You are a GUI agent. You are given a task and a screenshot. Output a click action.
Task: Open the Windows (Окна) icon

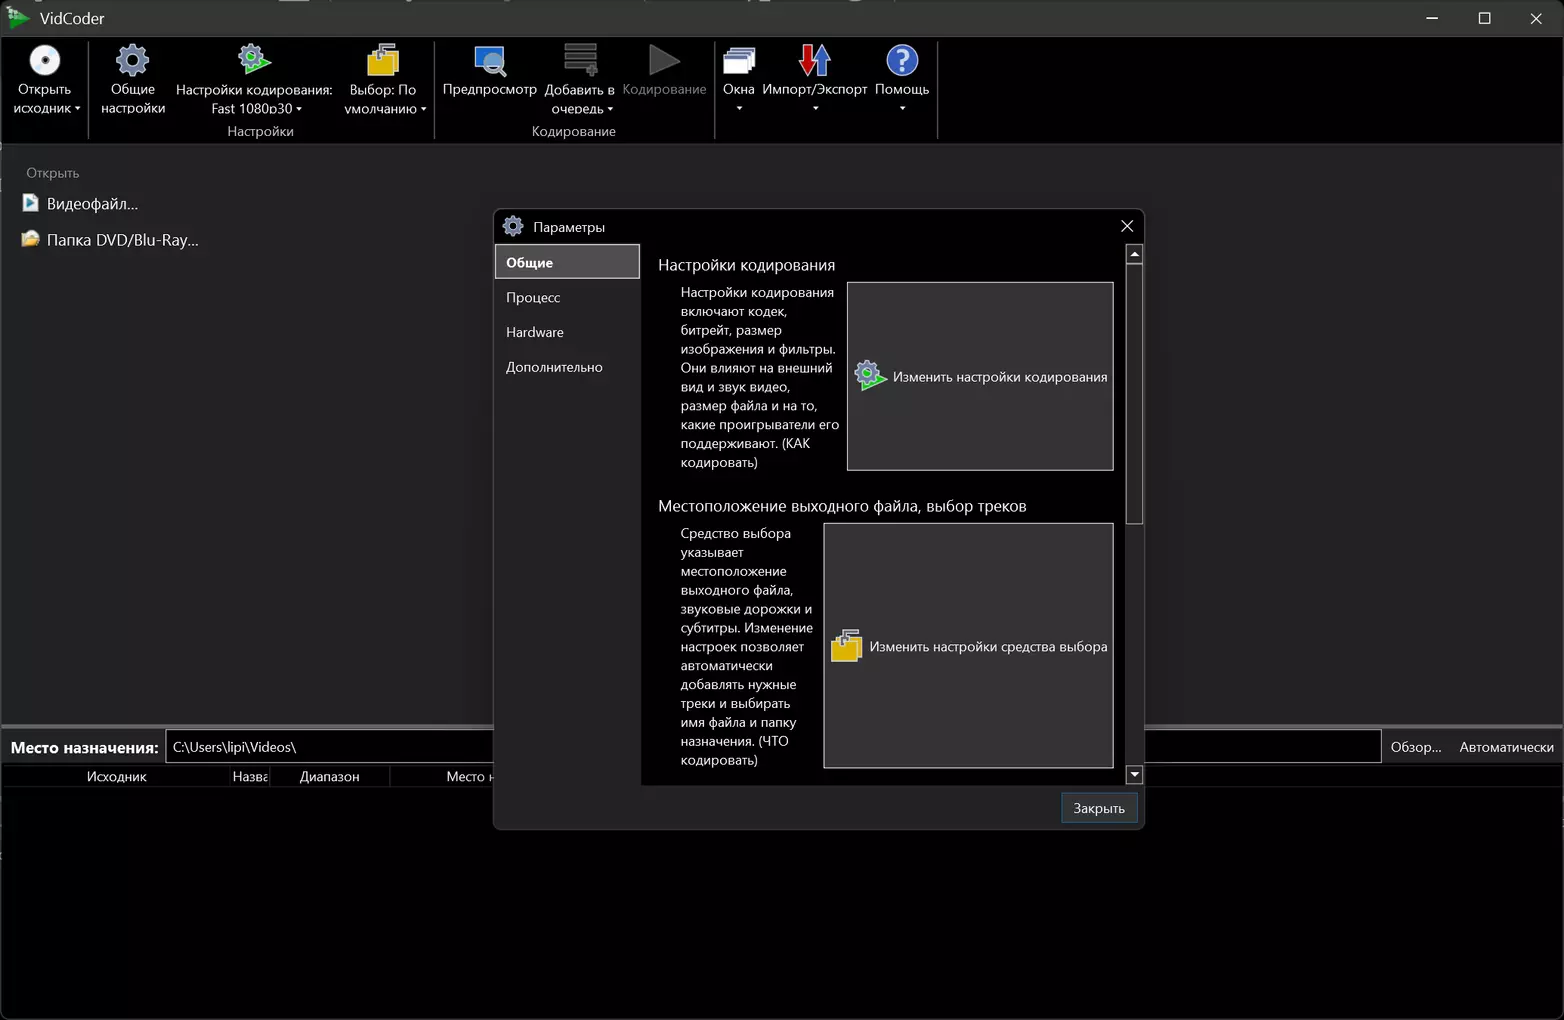[x=738, y=61]
